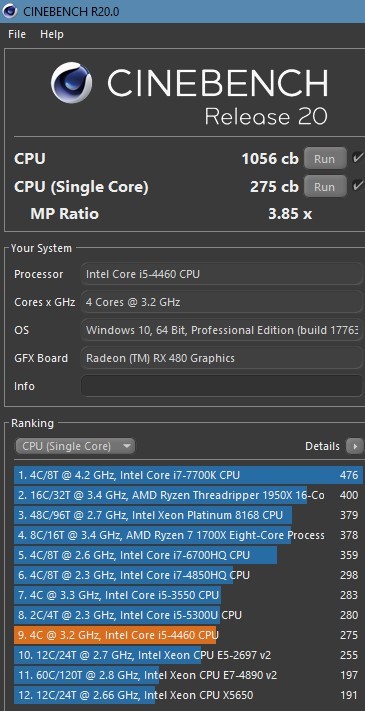
Task: Click the Cinebench sphere logo
Action: (72, 83)
